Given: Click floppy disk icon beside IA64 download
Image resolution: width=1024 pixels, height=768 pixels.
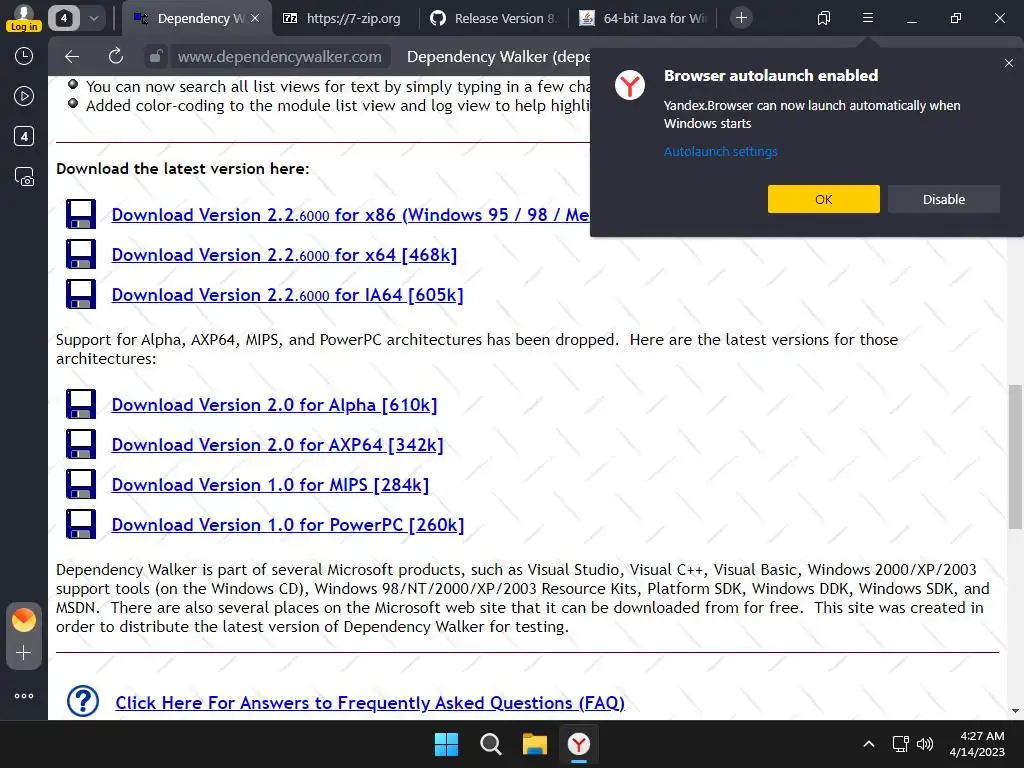Looking at the screenshot, I should pos(81,294).
